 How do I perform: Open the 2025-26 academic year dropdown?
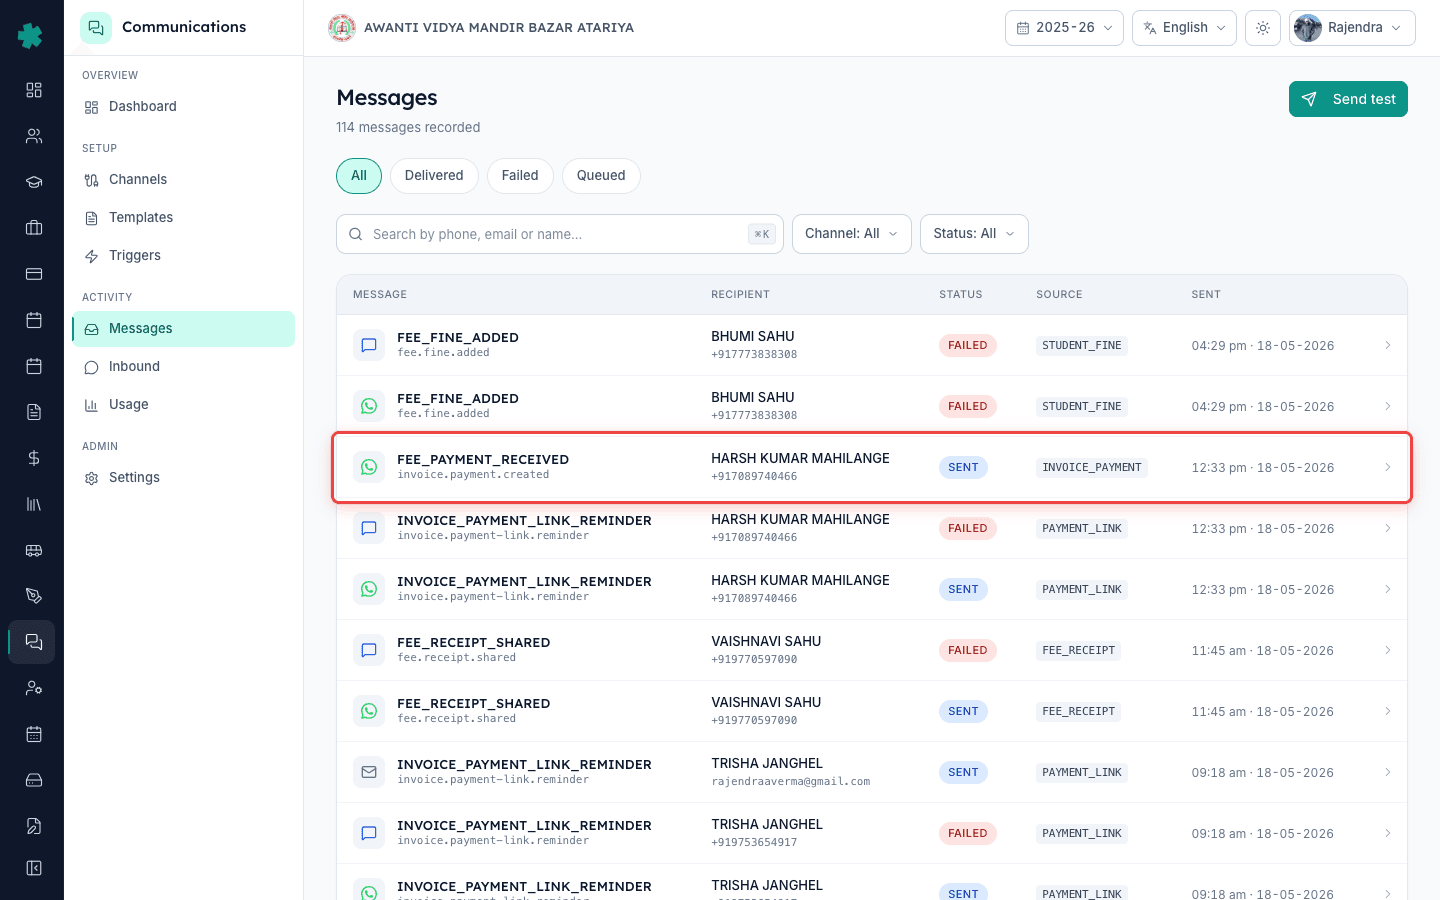click(1064, 28)
